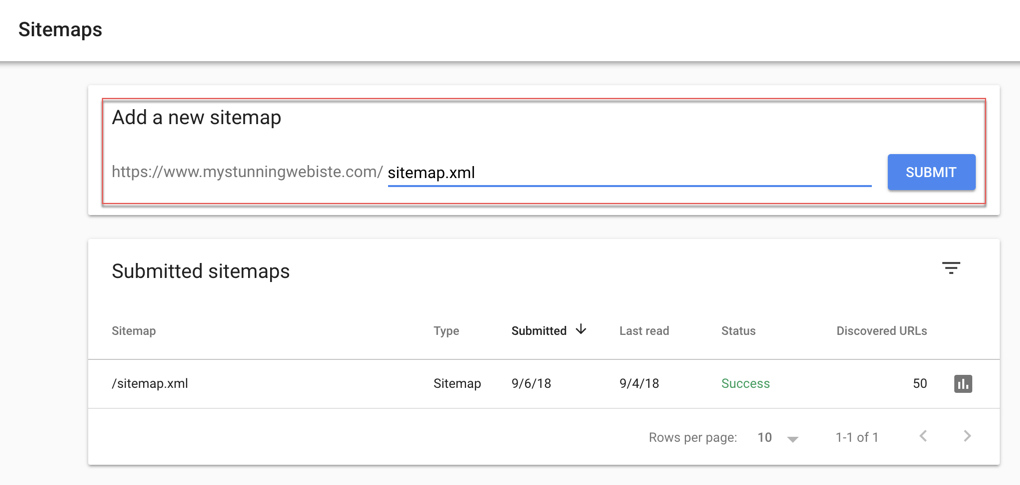Click the Sitemaps page title
This screenshot has width=1020, height=485.
[60, 30]
